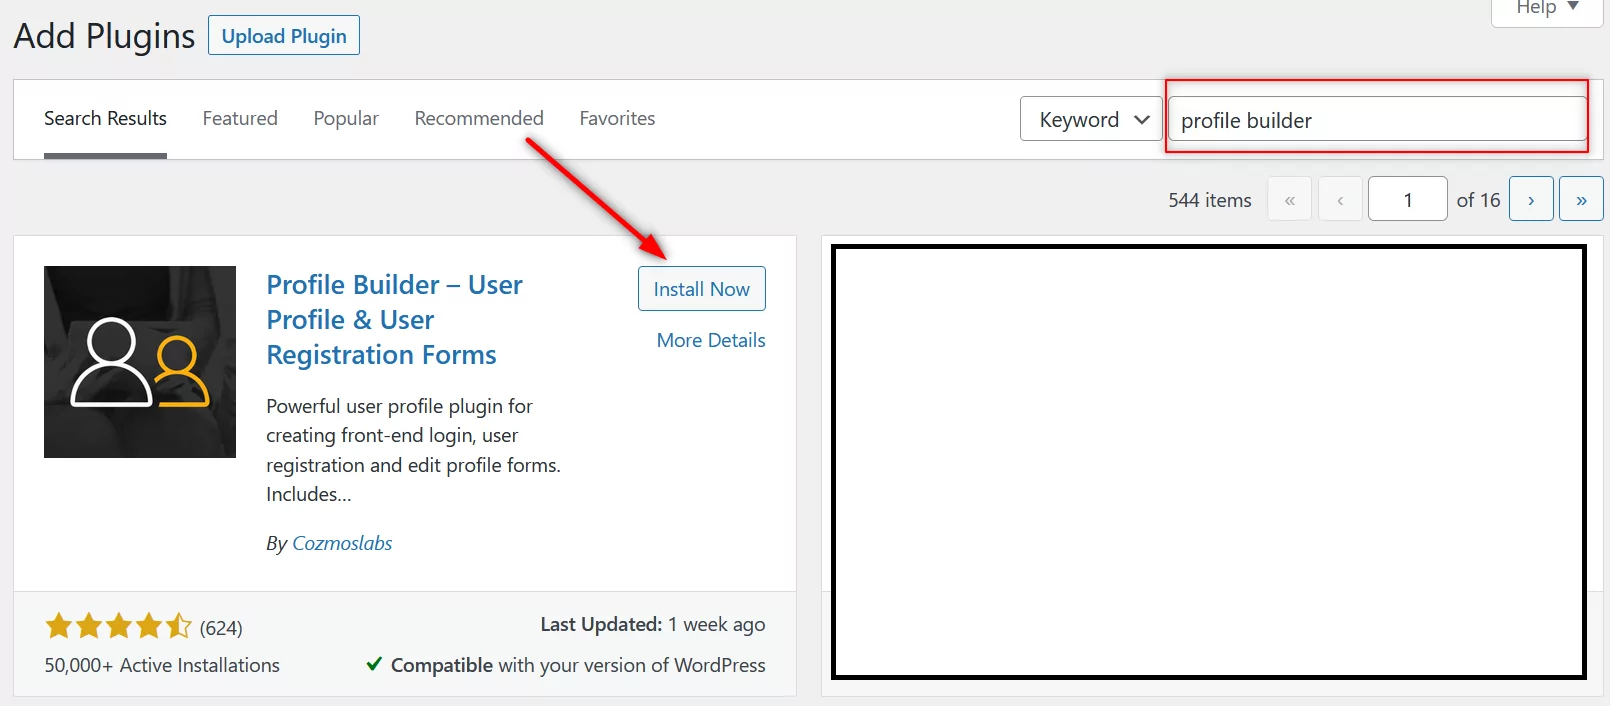Click the green compatibility checkmark icon
This screenshot has width=1610, height=706.
point(374,664)
